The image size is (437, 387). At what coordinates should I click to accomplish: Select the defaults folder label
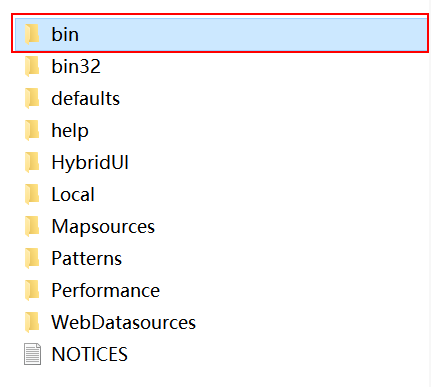click(x=86, y=98)
